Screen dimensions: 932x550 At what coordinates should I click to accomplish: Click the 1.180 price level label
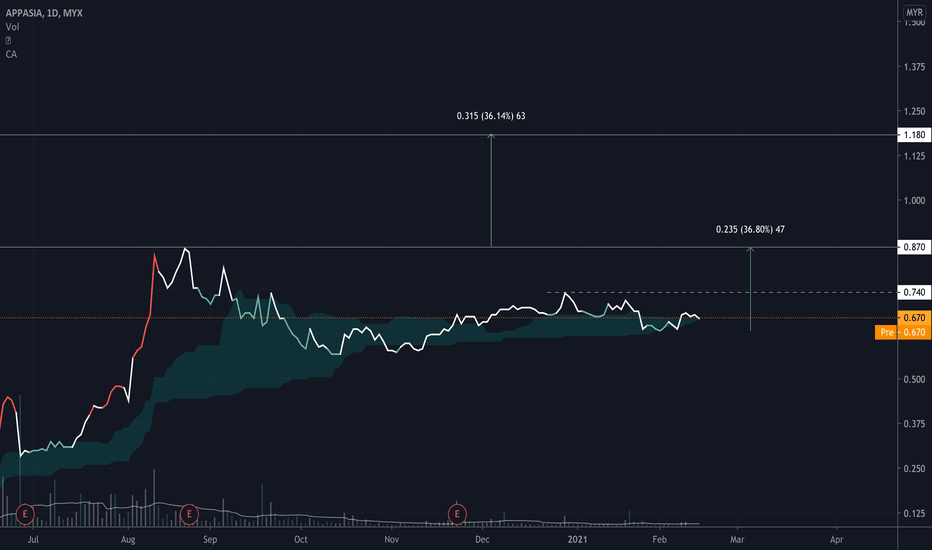[x=914, y=135]
